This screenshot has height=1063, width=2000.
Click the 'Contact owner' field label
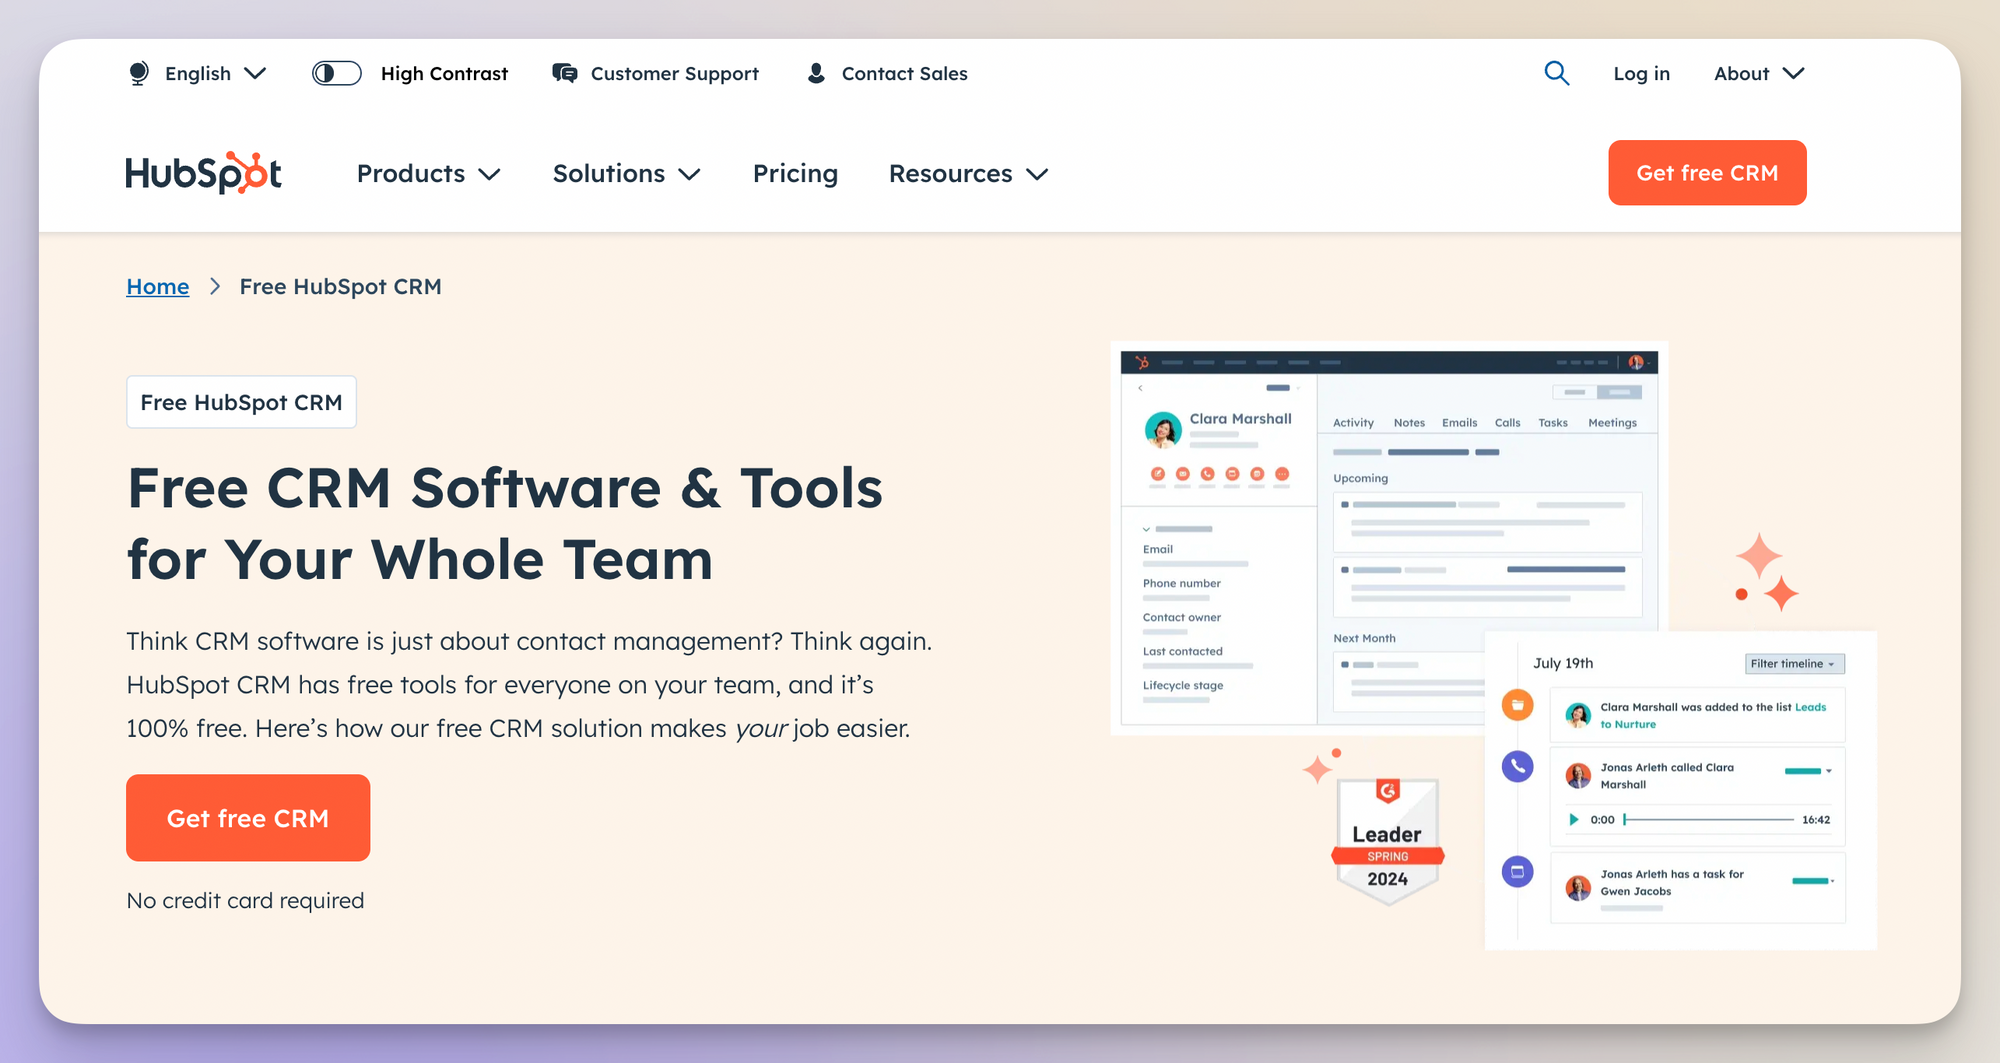(1182, 617)
